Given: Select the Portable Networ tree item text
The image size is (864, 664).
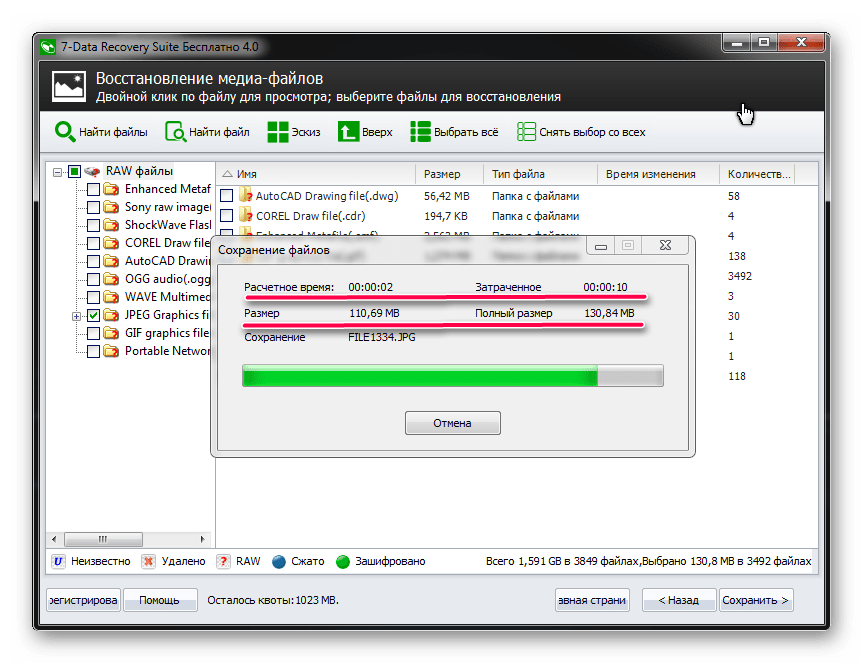Looking at the screenshot, I should (168, 351).
